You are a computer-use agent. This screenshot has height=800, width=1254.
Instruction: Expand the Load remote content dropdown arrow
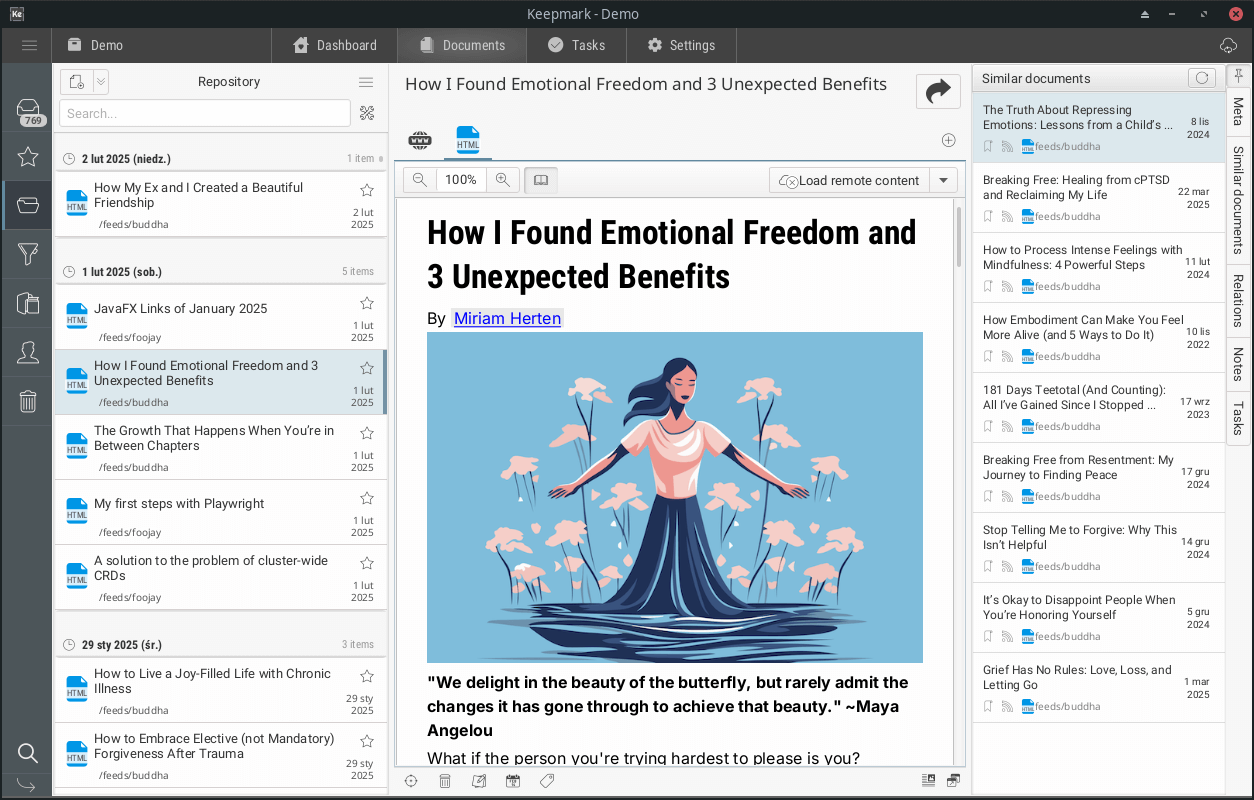click(943, 180)
